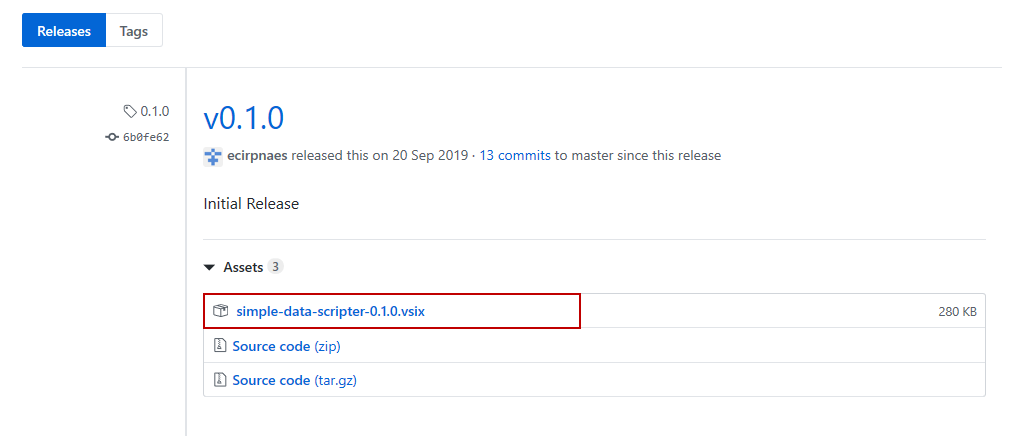This screenshot has height=436, width=1014.
Task: Click the Assets count badge showing 3
Action: point(276,267)
